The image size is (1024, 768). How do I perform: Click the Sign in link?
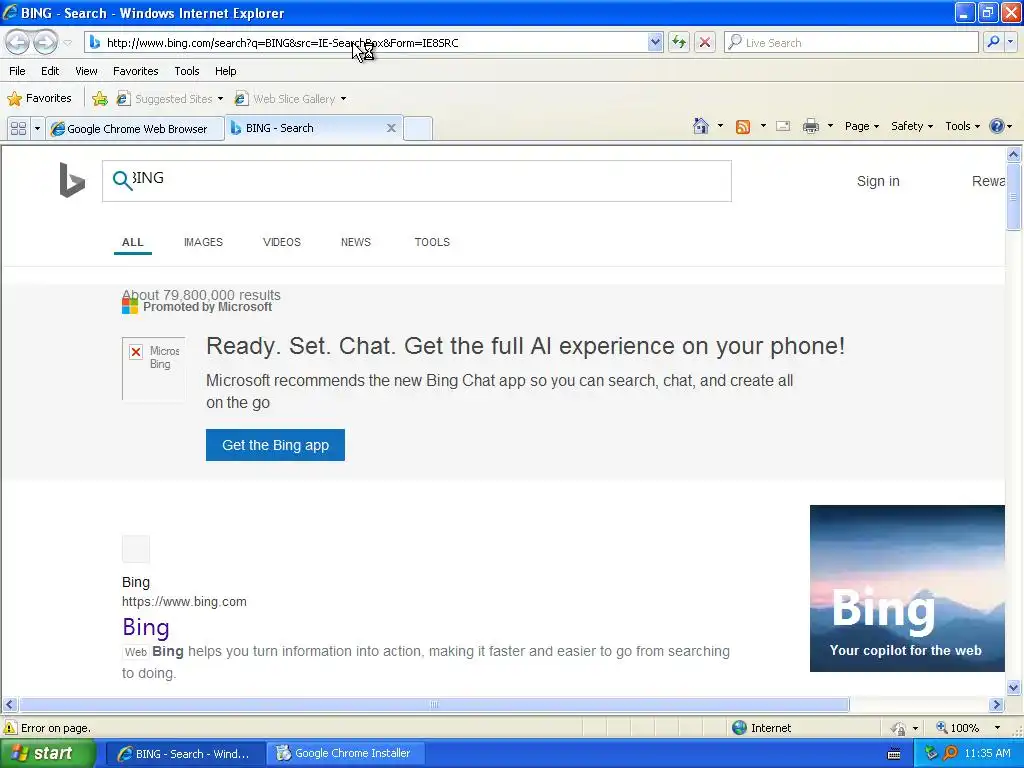tap(878, 181)
